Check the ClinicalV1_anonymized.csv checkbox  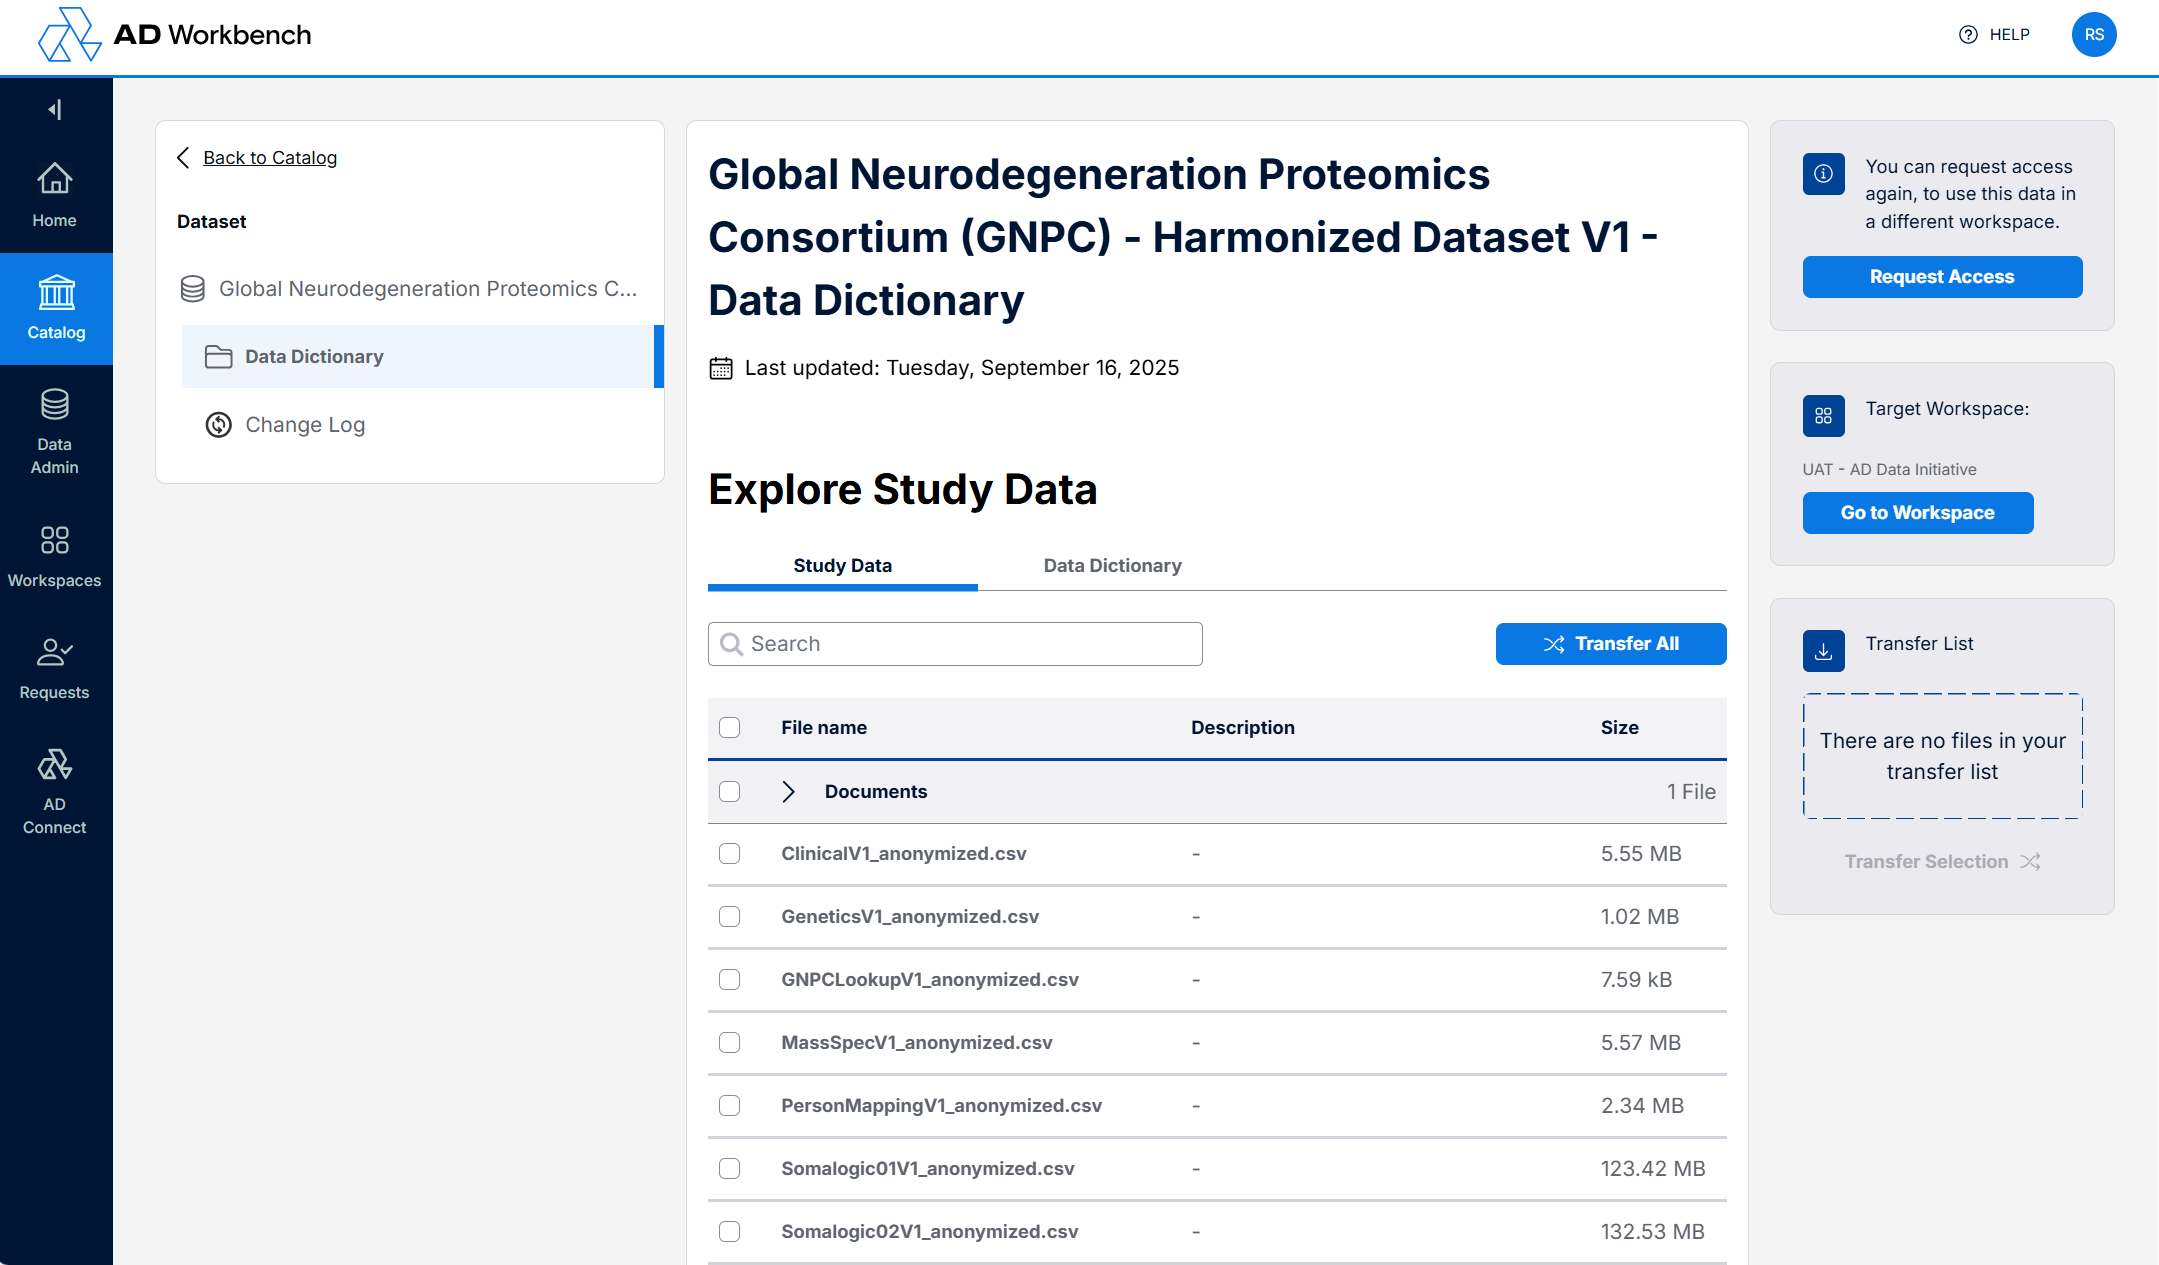tap(730, 854)
